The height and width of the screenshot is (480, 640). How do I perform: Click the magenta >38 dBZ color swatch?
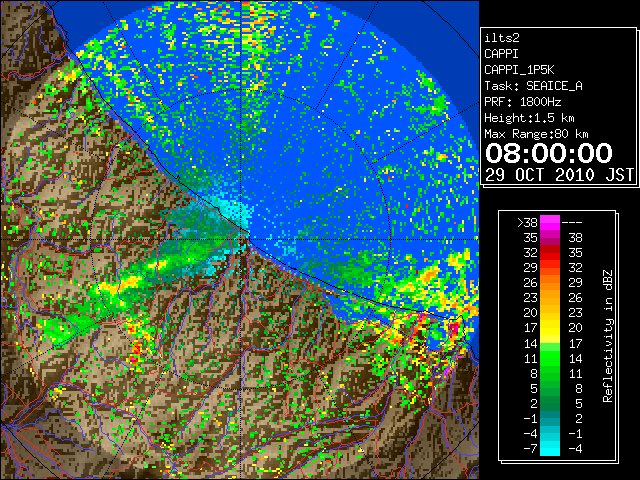tap(550, 223)
